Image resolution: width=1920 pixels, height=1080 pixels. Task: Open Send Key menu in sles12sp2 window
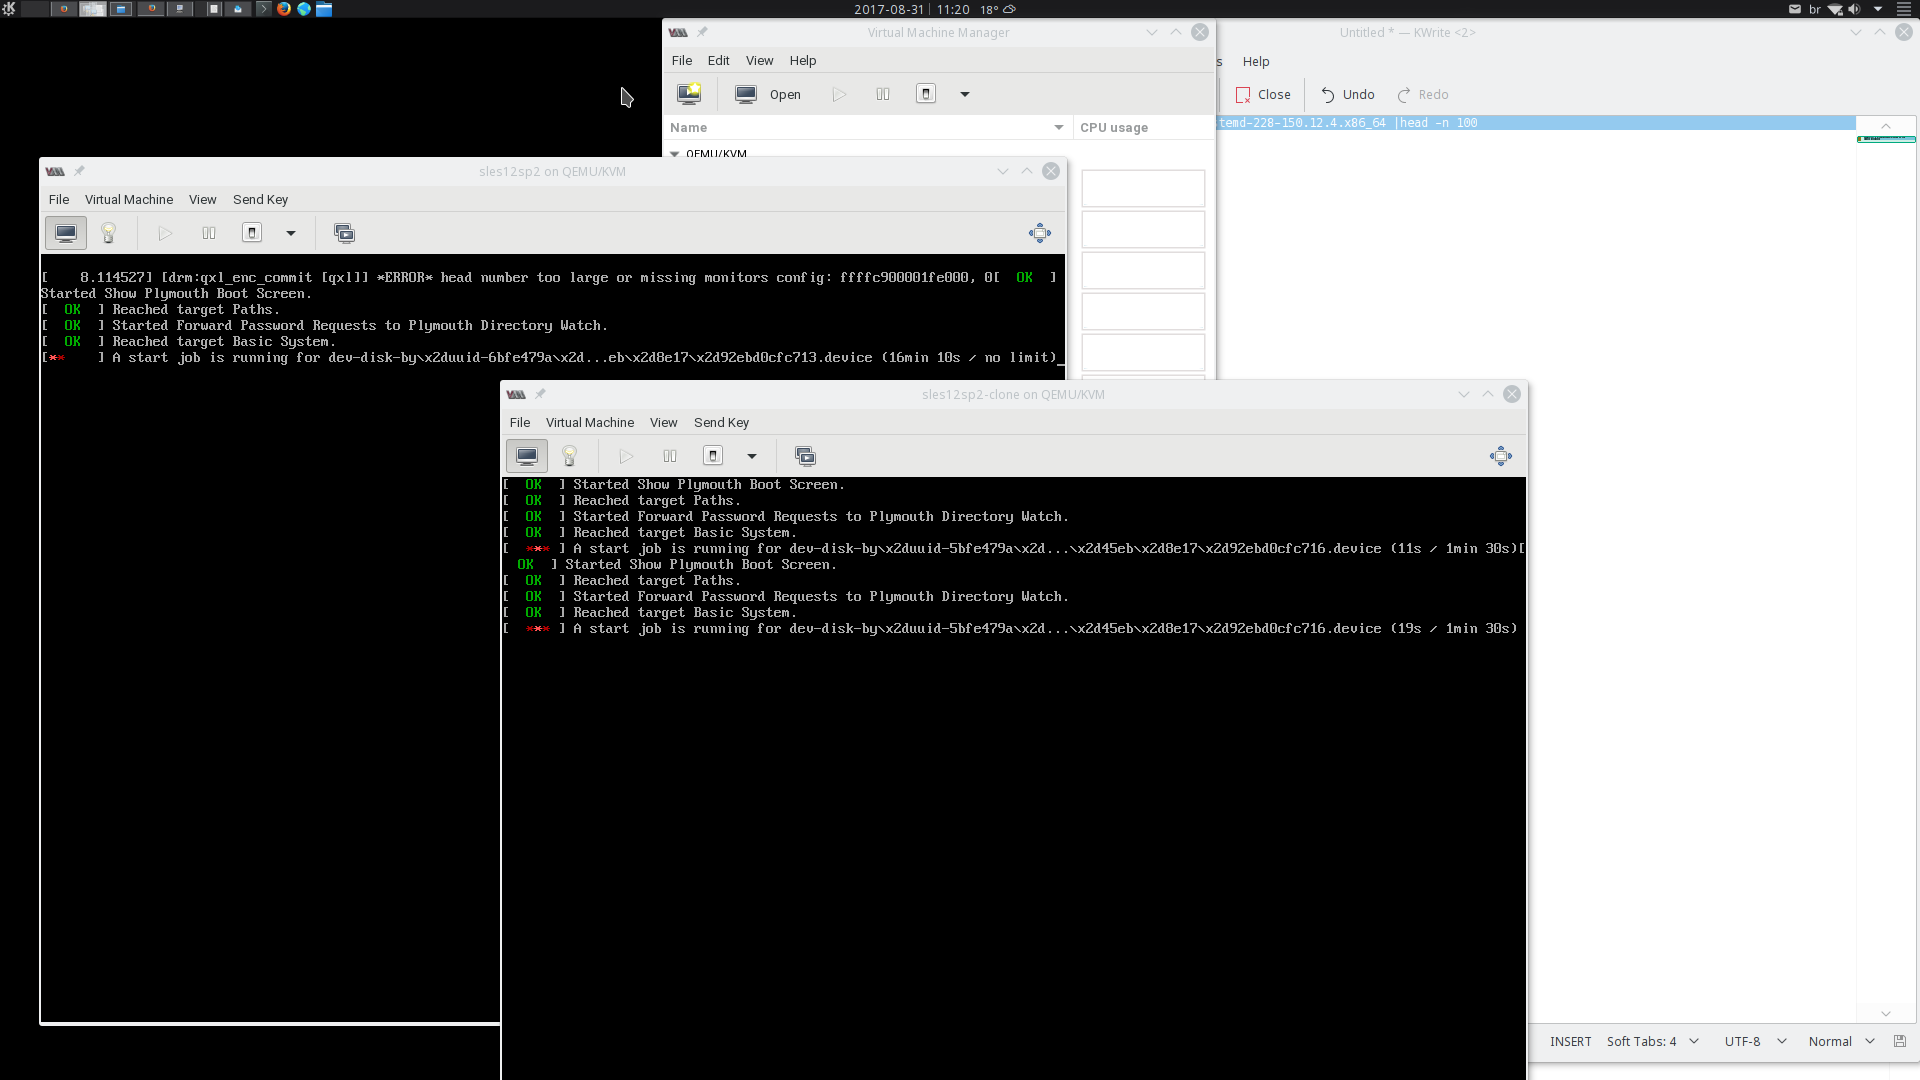coord(261,200)
